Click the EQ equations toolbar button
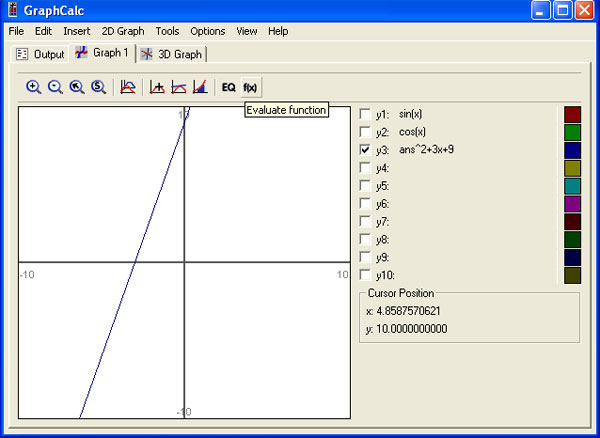Image resolution: width=600 pixels, height=438 pixels. (x=228, y=87)
